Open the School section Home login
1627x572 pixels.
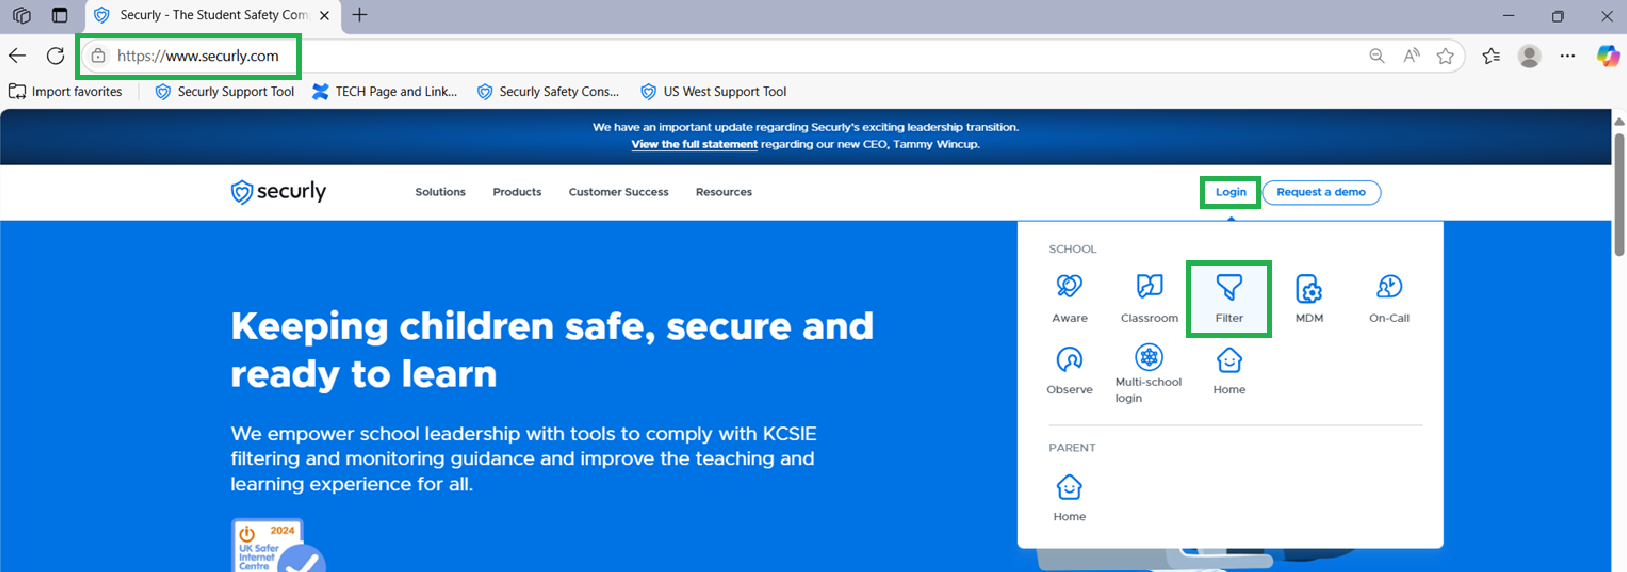1229,370
